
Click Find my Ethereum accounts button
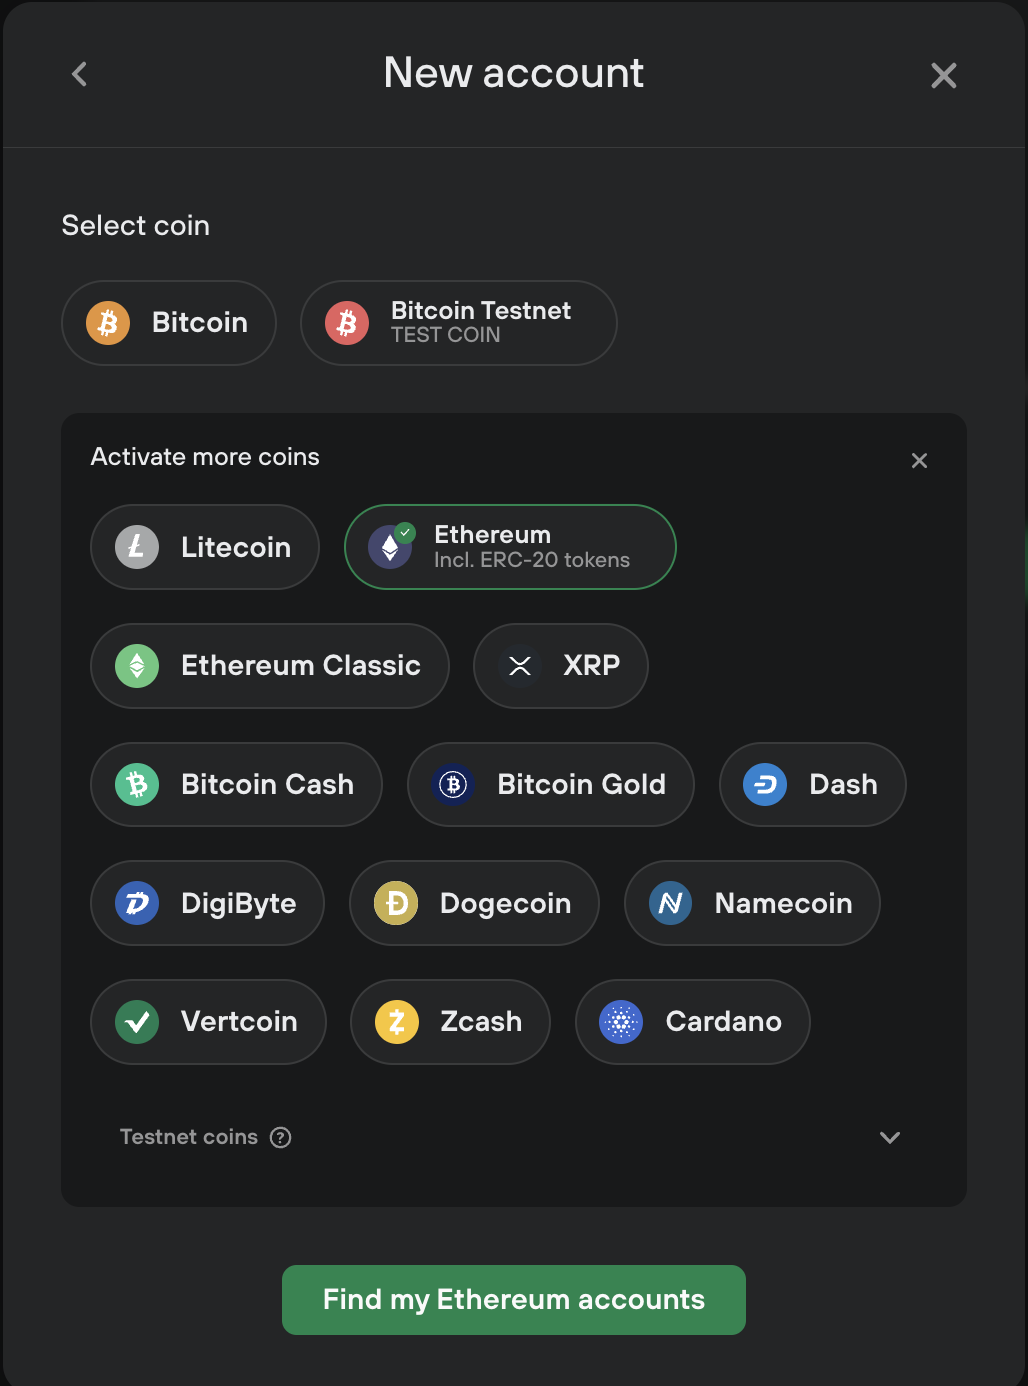[x=514, y=1300]
